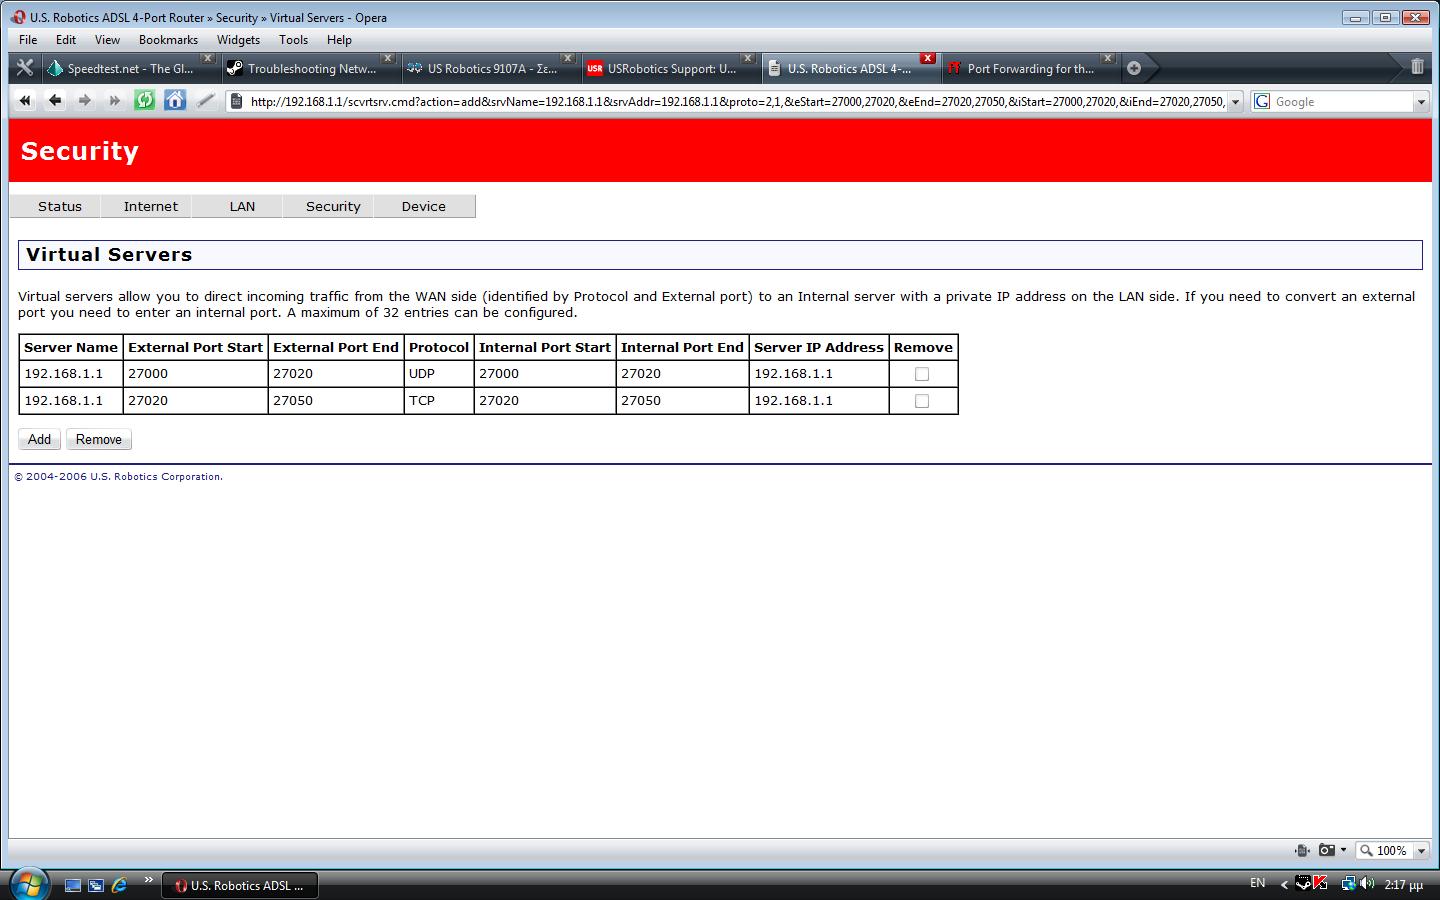The image size is (1440, 900).
Task: Click the Kaspersky tray icon
Action: pyautogui.click(x=1320, y=883)
